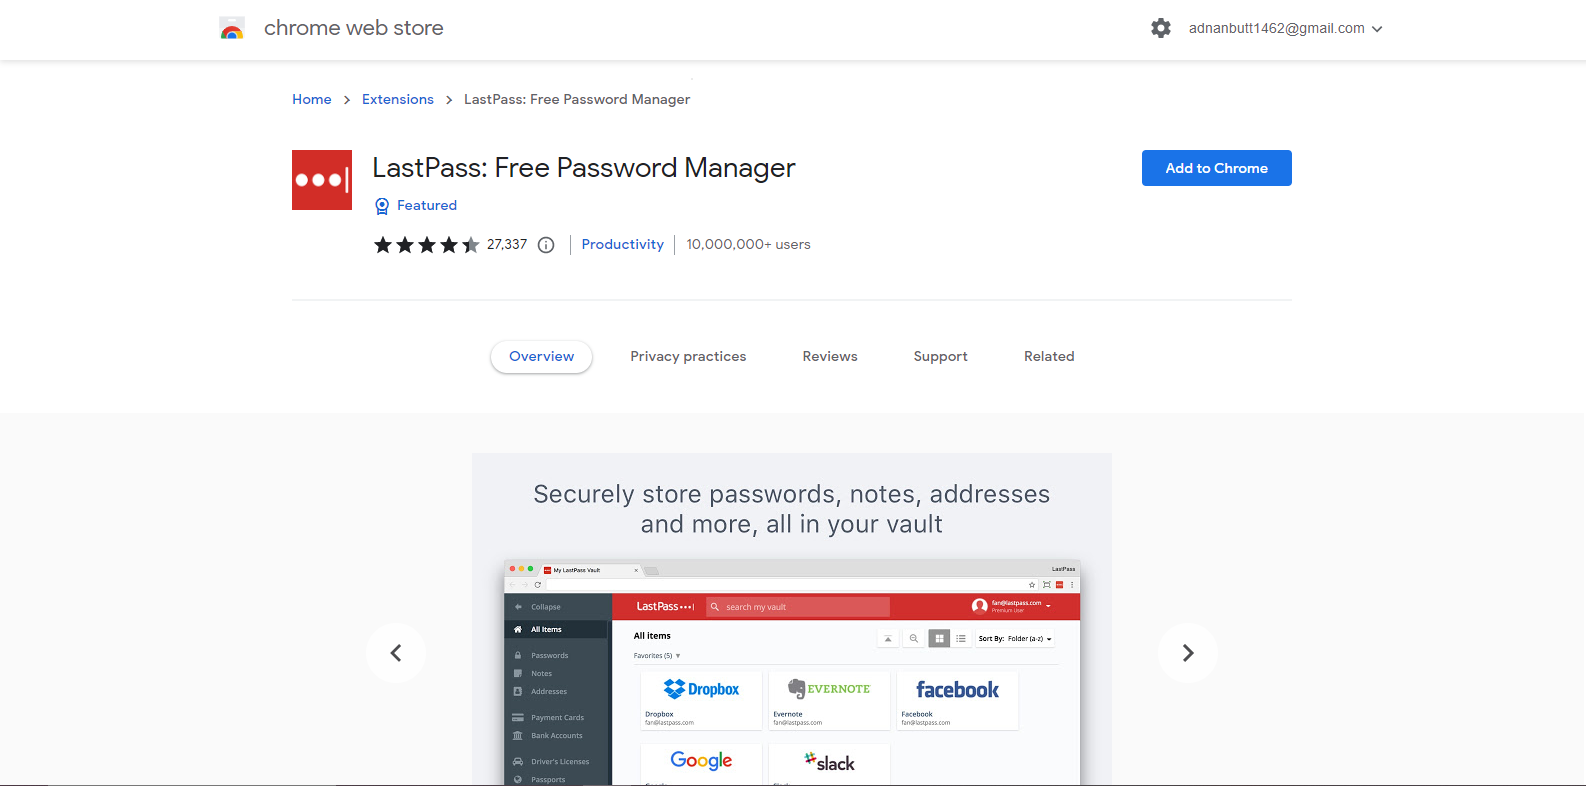
Task: Open the Support tab
Action: (940, 357)
